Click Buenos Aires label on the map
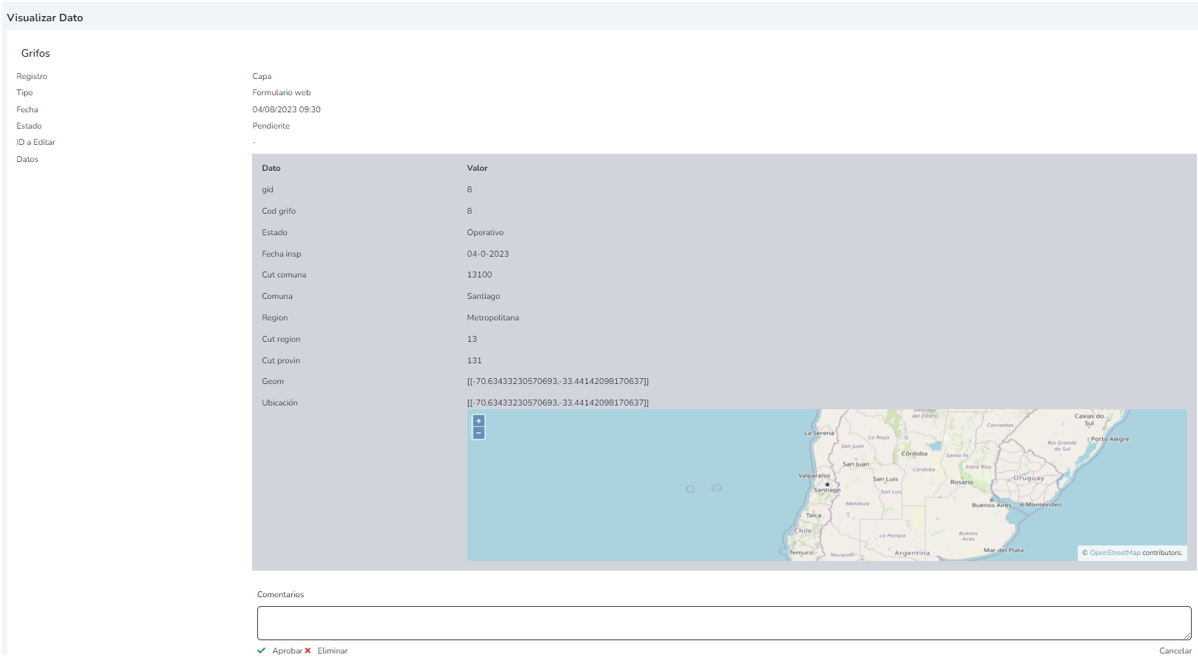1198x665 pixels. pos(989,506)
